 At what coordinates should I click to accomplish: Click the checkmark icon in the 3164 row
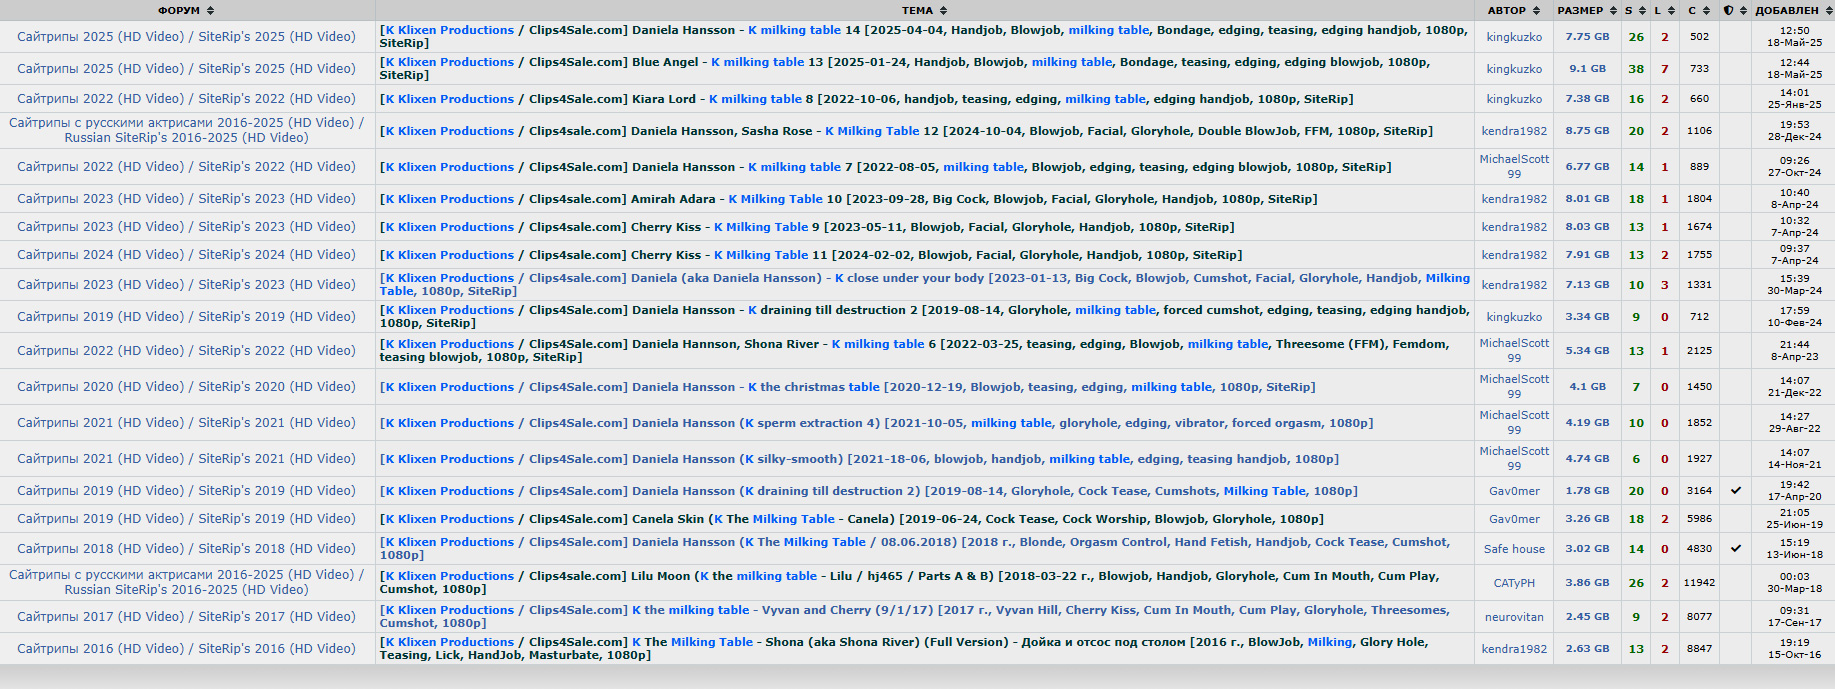point(1736,491)
